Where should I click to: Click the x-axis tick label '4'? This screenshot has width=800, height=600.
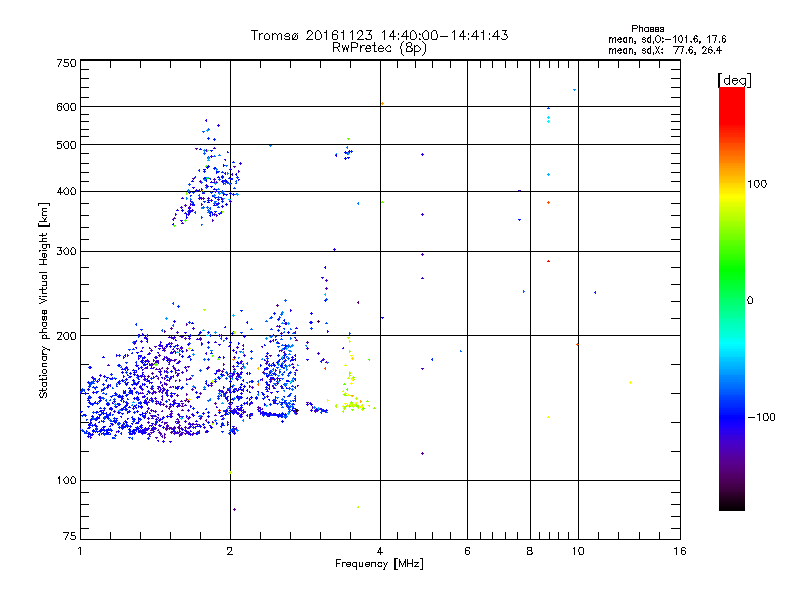point(380,551)
